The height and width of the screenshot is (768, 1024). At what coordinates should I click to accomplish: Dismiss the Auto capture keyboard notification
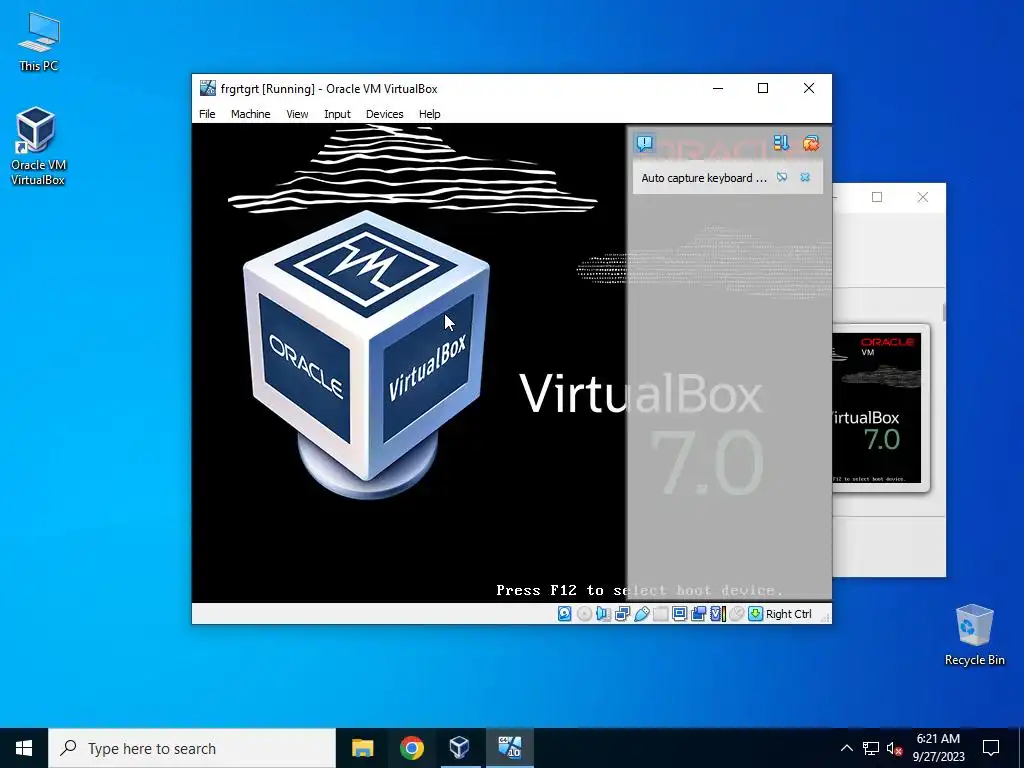coord(805,177)
